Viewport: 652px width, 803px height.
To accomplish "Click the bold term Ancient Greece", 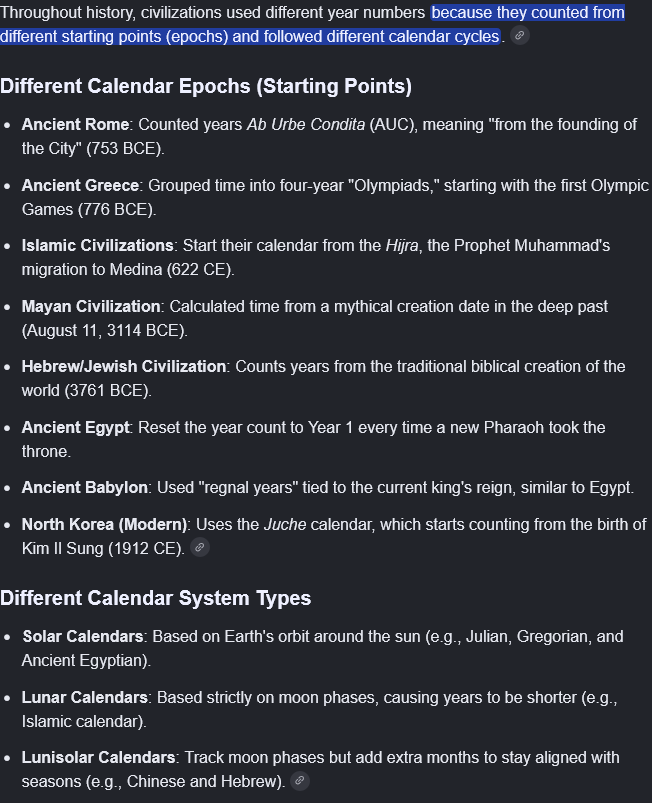I will (x=80, y=185).
